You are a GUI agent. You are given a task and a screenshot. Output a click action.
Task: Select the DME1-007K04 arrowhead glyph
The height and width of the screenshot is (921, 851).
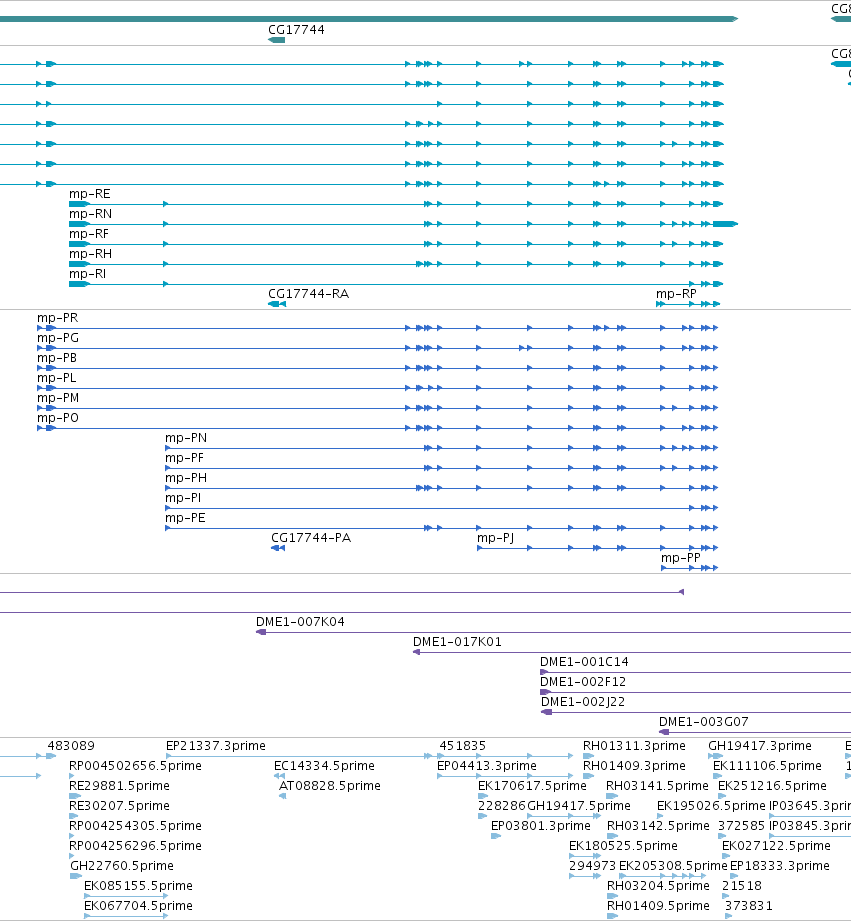tap(261, 632)
